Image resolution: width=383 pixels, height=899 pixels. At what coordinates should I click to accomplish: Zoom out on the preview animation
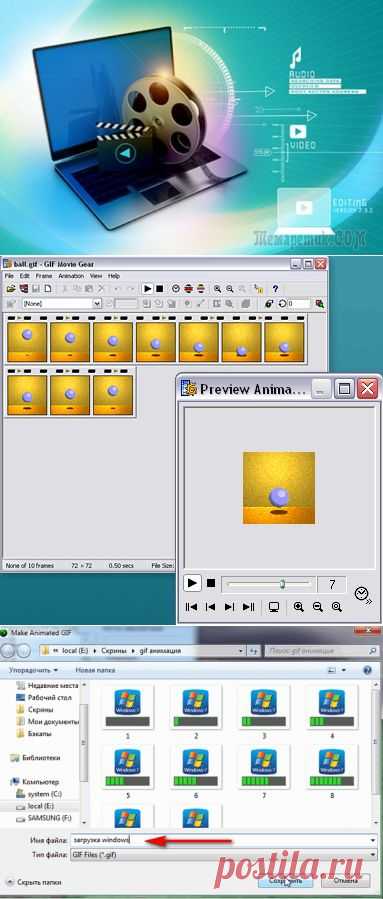[318, 607]
